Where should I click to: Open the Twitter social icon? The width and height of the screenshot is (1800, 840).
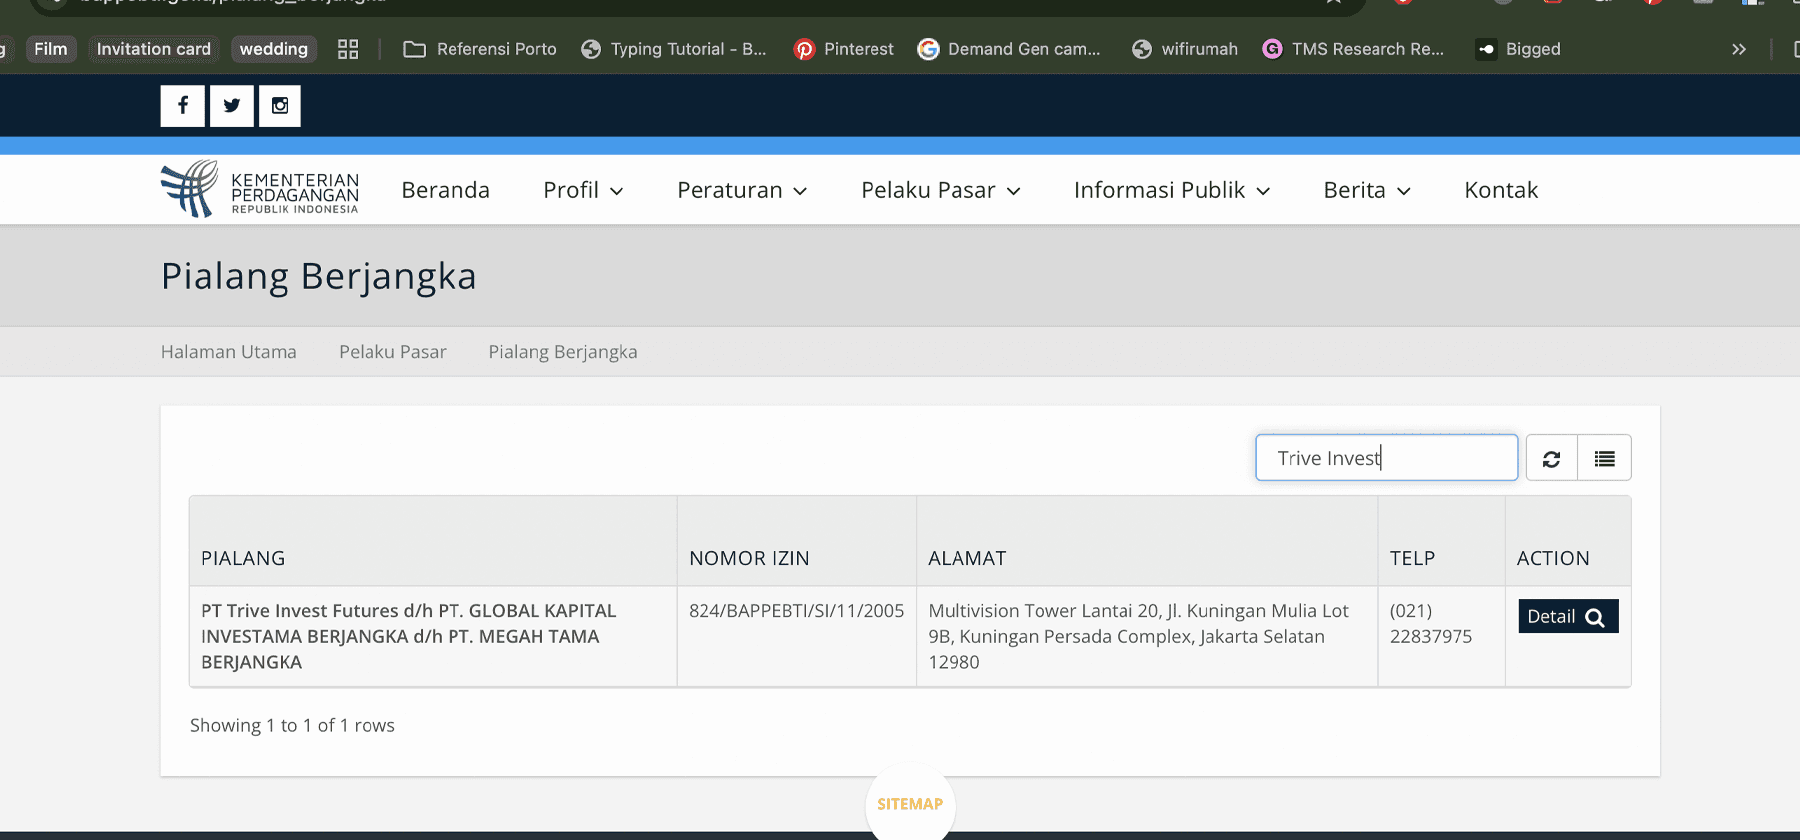pyautogui.click(x=232, y=106)
